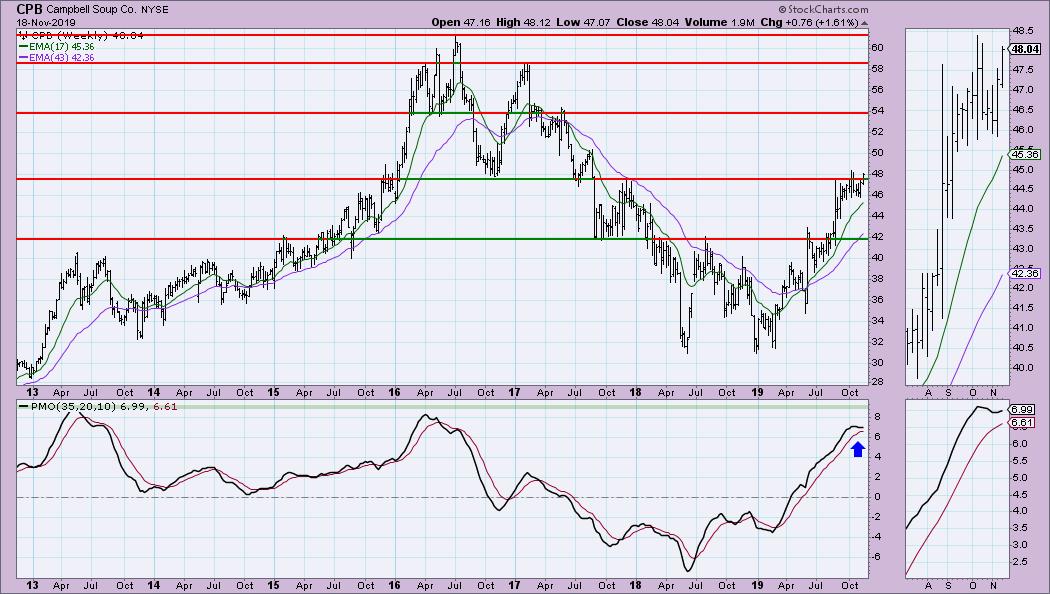Click the CPB (Weekly) 48.04 legend entry
1050x594 pixels.
86,35
